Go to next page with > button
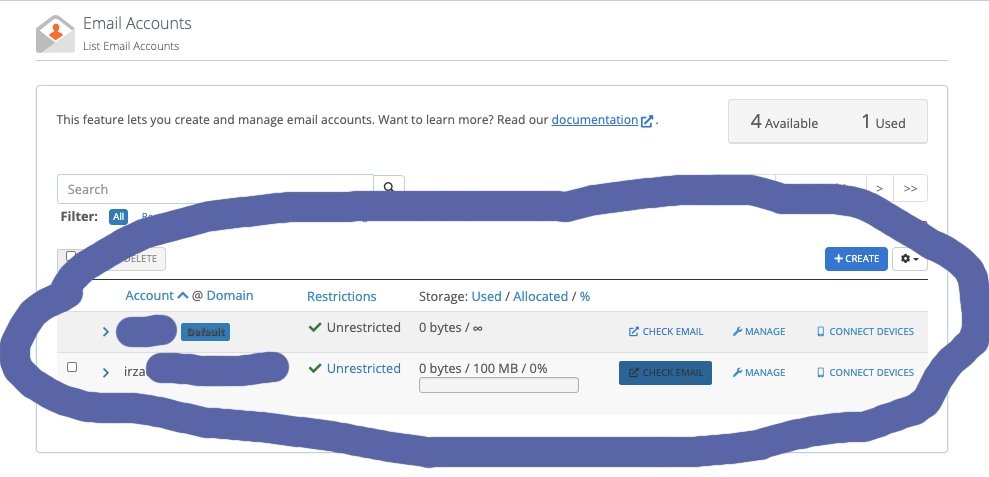Screen dimensions: 989x477 pos(879,188)
